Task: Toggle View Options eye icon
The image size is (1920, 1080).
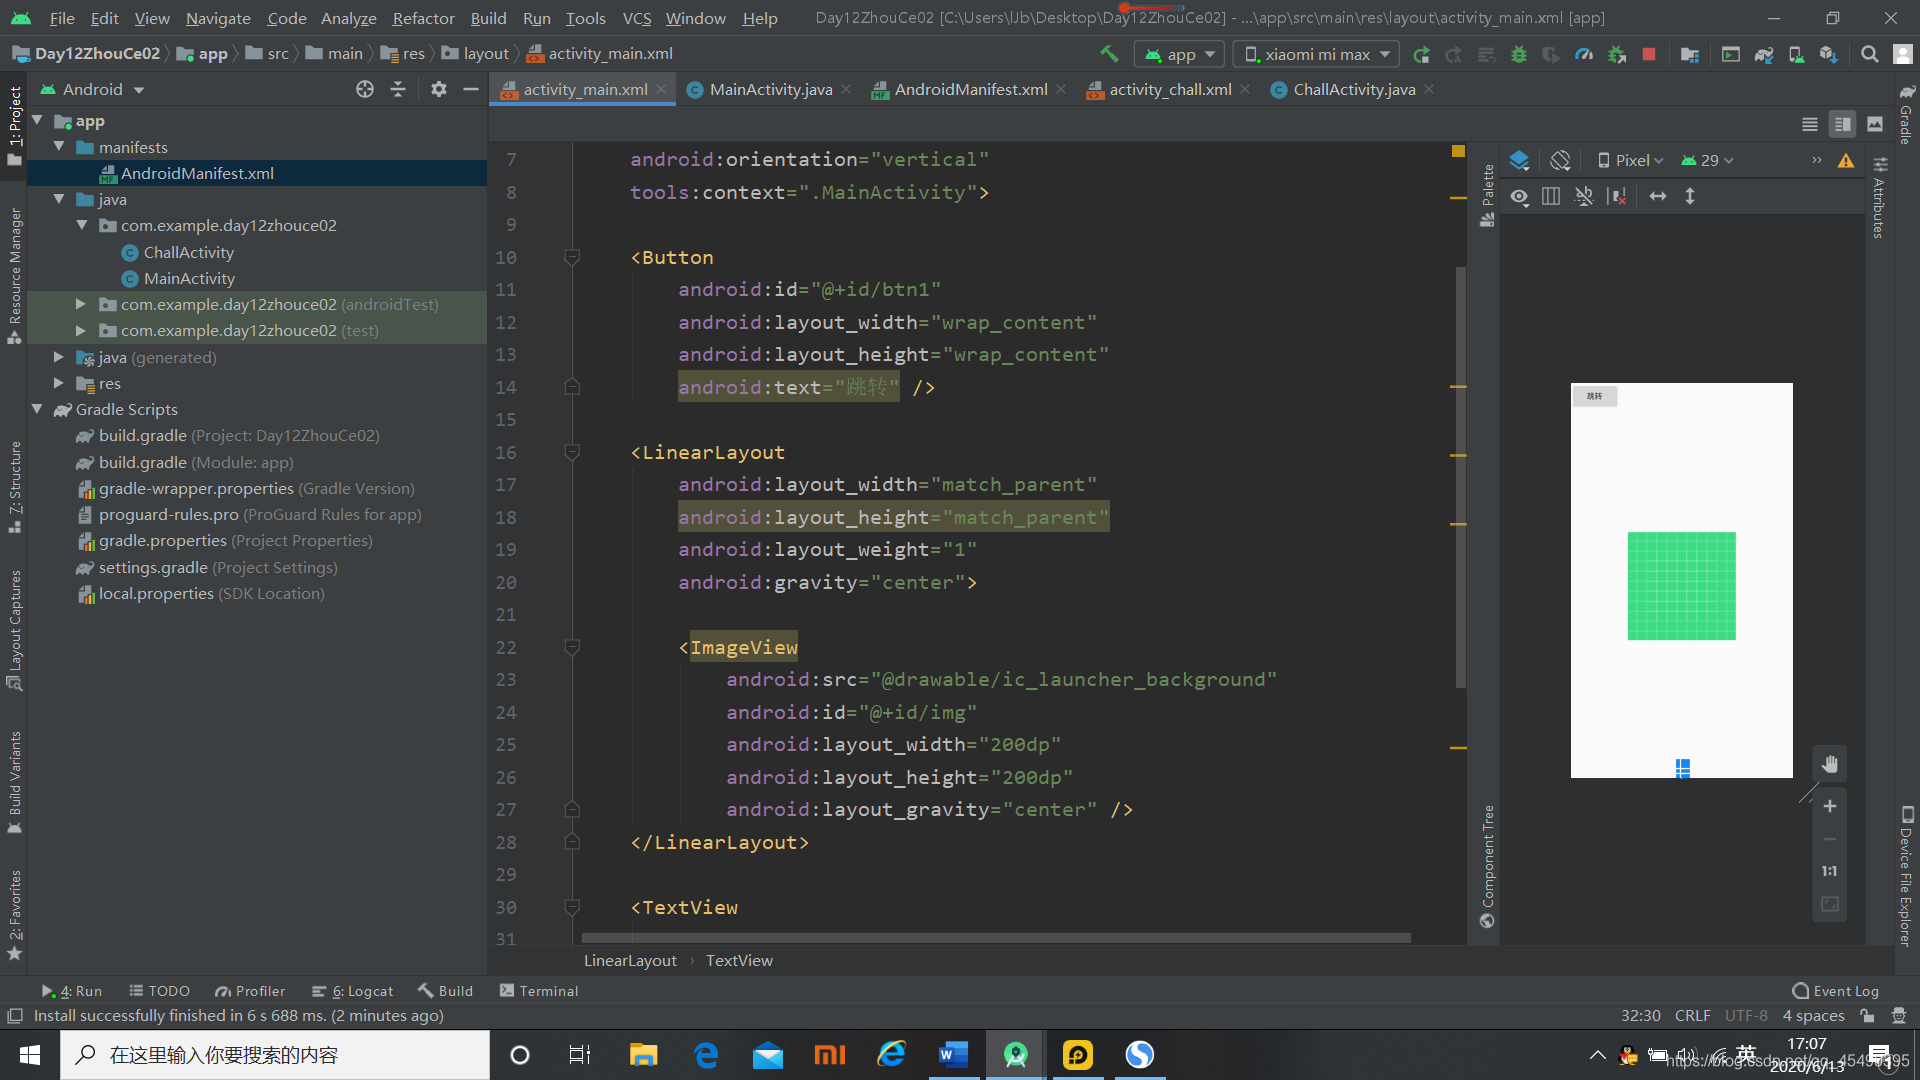Action: pos(1519,196)
